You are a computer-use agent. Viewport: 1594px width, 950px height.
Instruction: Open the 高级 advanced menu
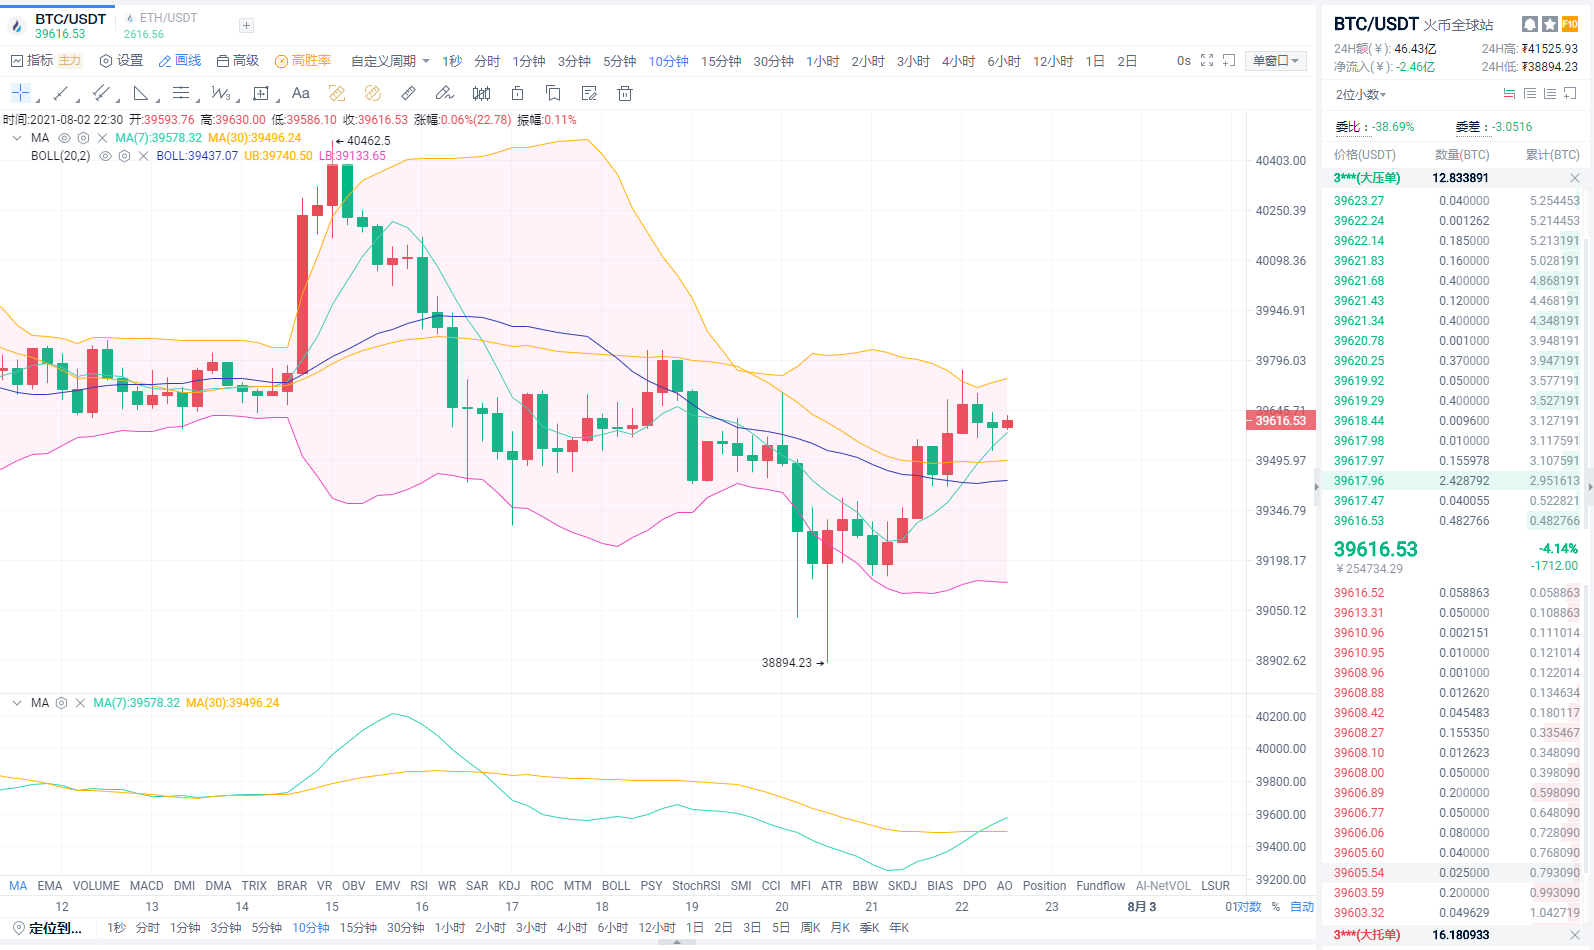tap(237, 61)
